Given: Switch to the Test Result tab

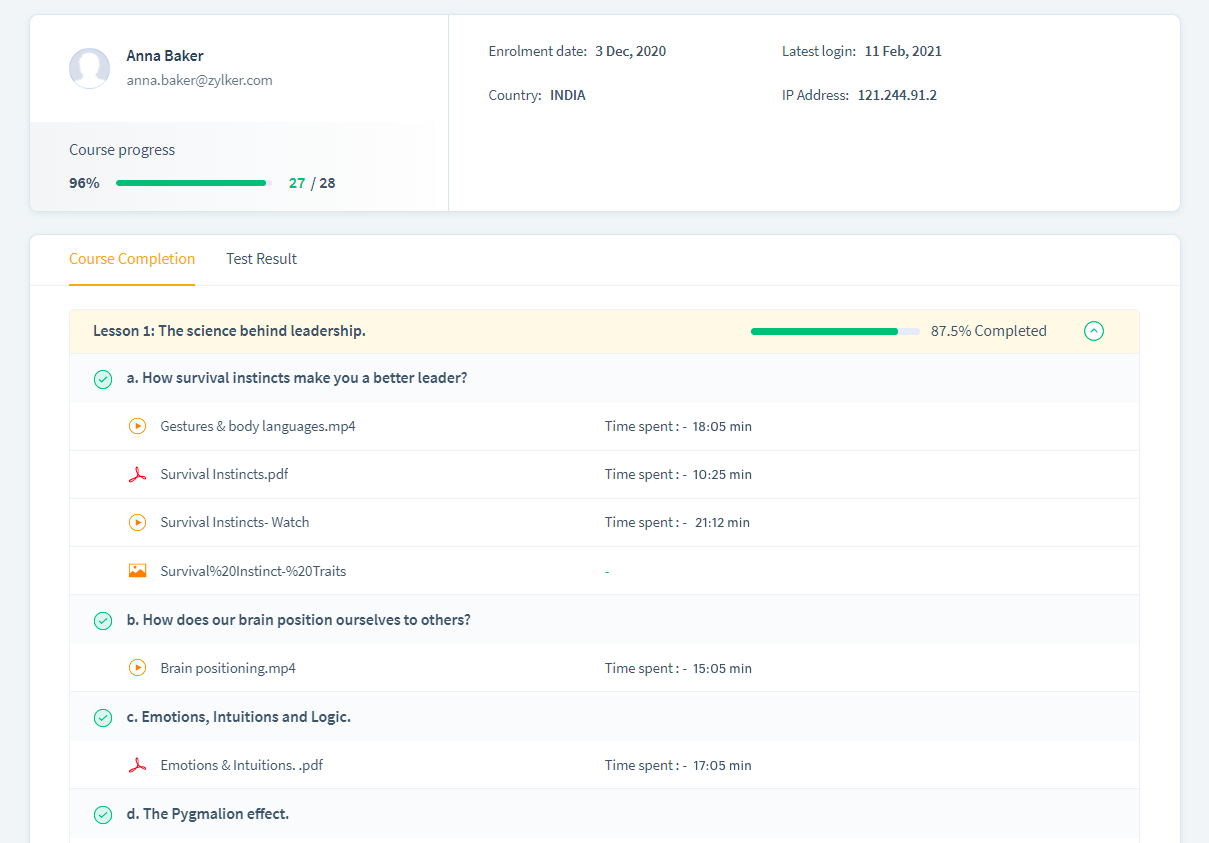Looking at the screenshot, I should (x=261, y=259).
